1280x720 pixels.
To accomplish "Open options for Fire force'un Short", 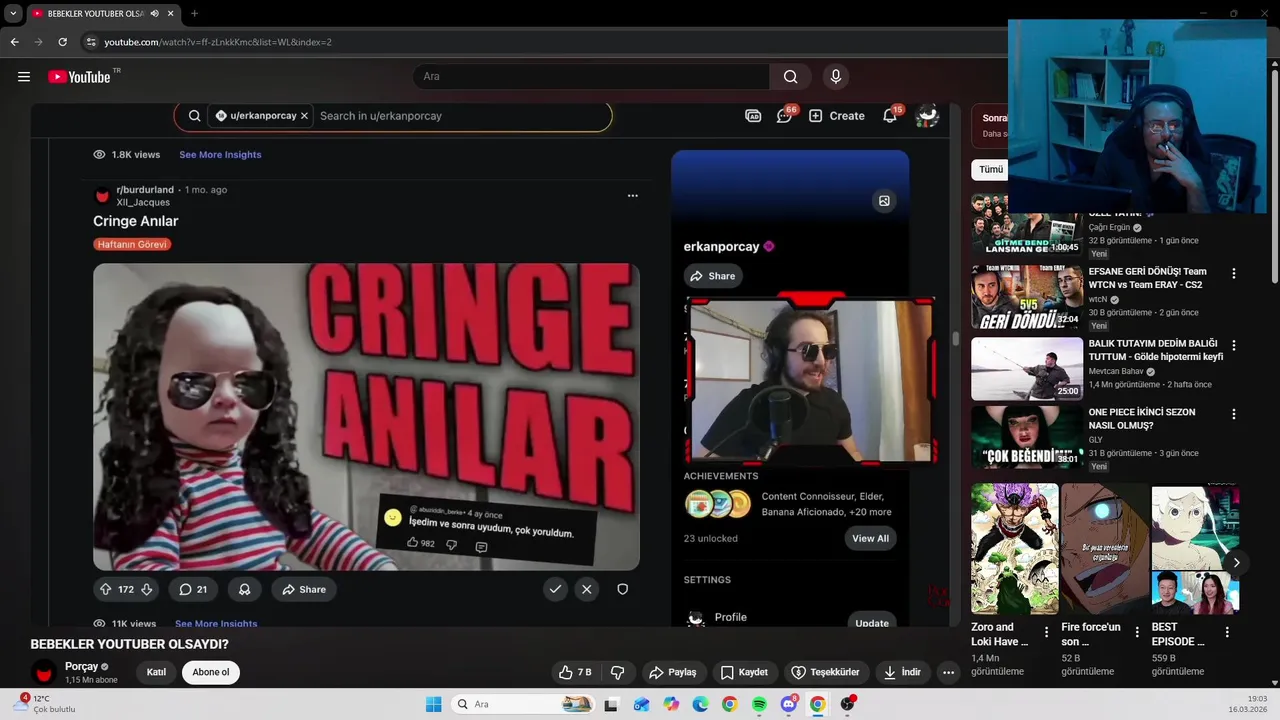I will (1137, 632).
